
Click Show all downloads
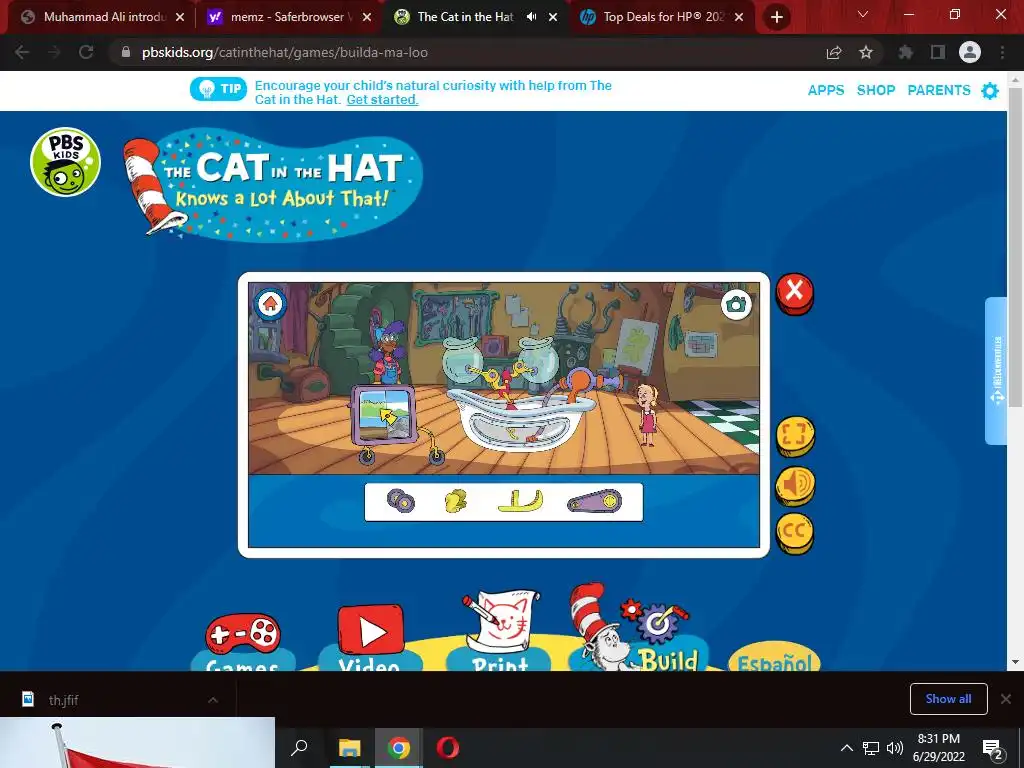tap(948, 699)
